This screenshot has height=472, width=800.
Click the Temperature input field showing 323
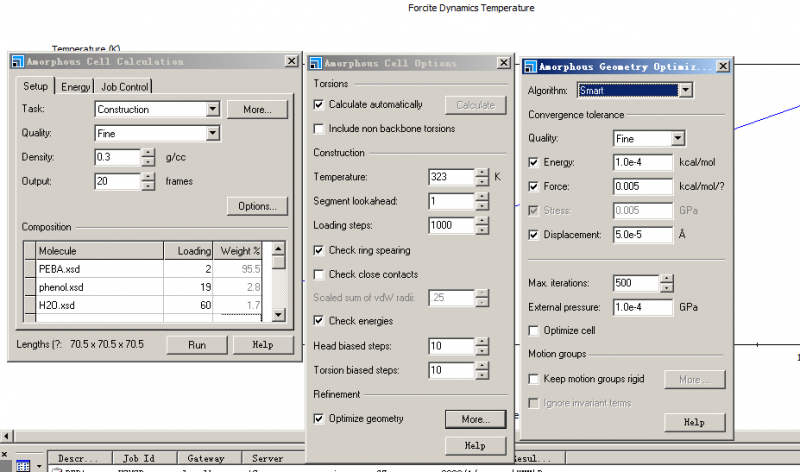(x=450, y=177)
